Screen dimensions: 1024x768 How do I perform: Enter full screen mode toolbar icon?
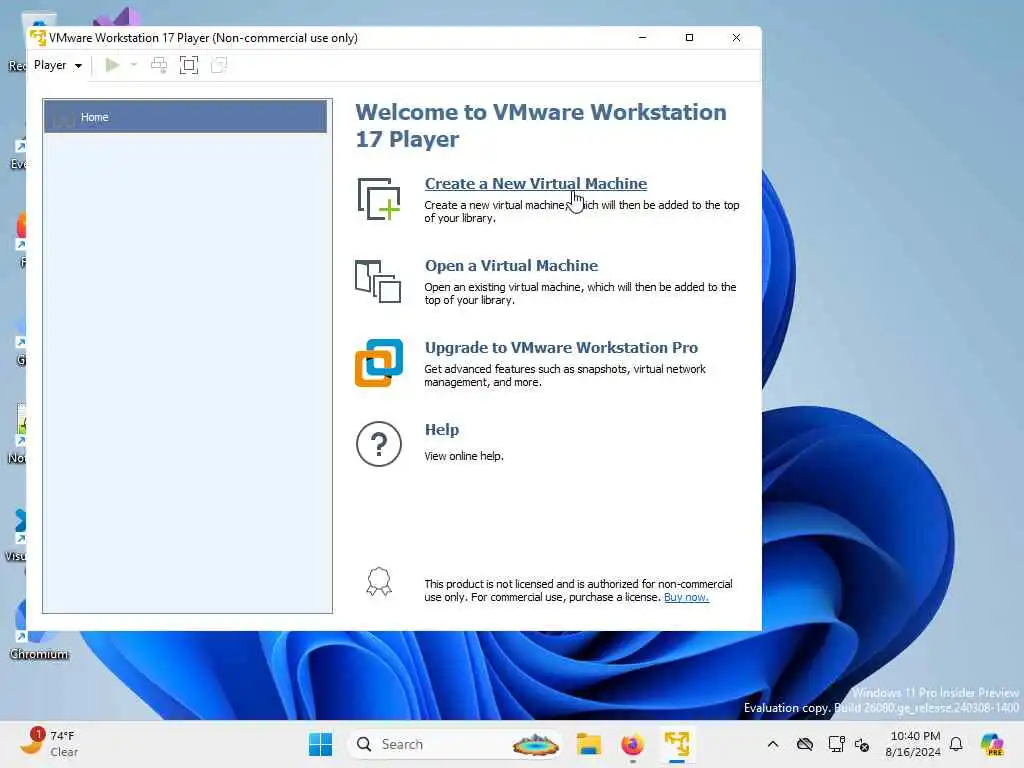tap(189, 65)
